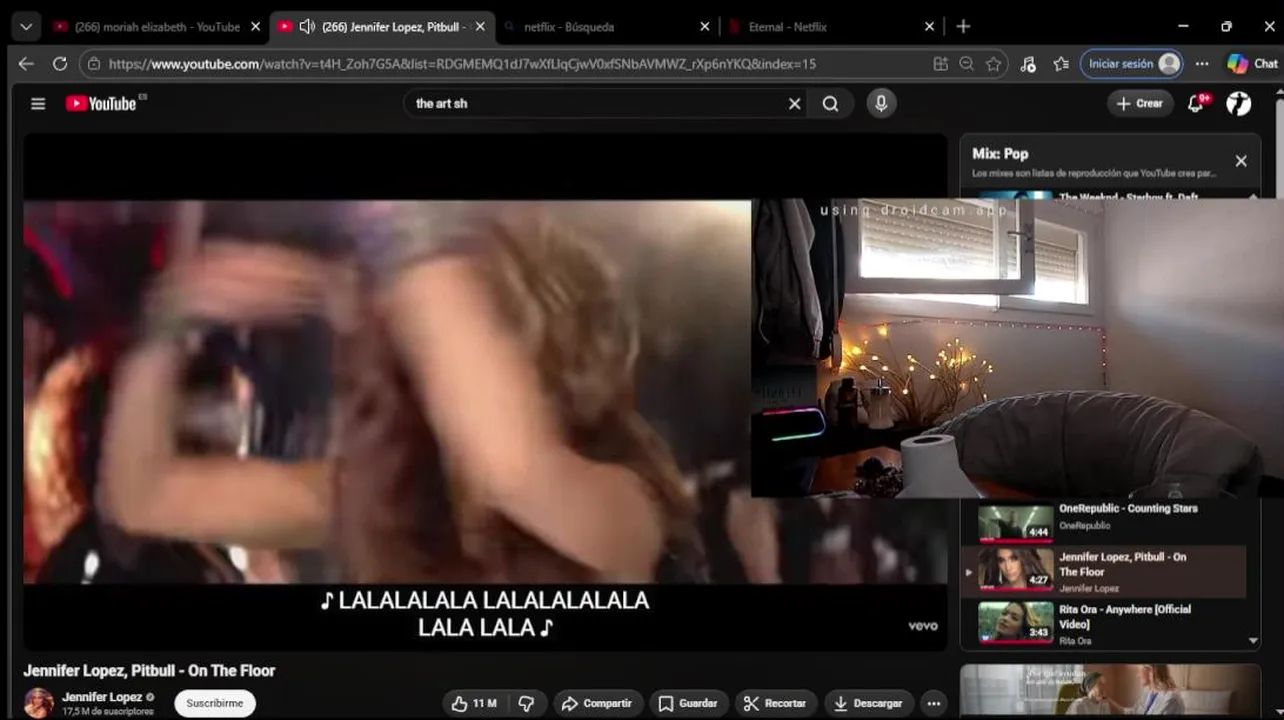This screenshot has height=720, width=1284.
Task: Like the video showing 11 M
Action: pos(474,703)
